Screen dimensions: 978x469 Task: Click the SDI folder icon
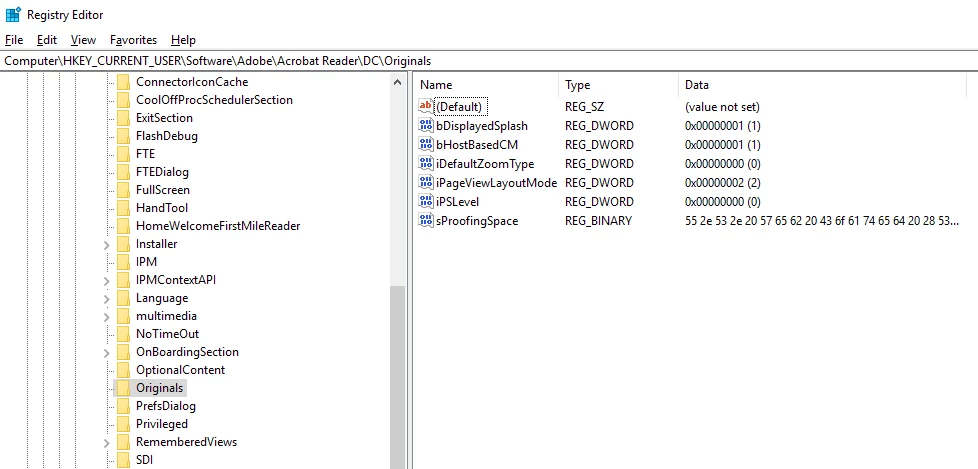(123, 460)
